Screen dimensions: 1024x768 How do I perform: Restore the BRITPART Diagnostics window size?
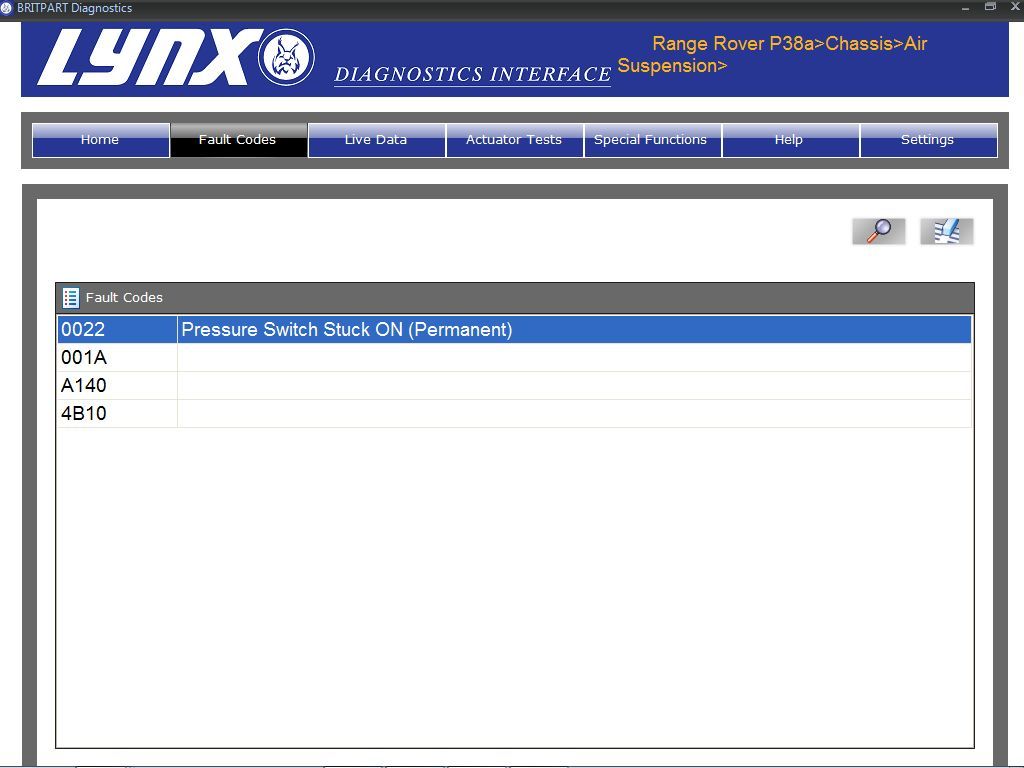pos(990,7)
